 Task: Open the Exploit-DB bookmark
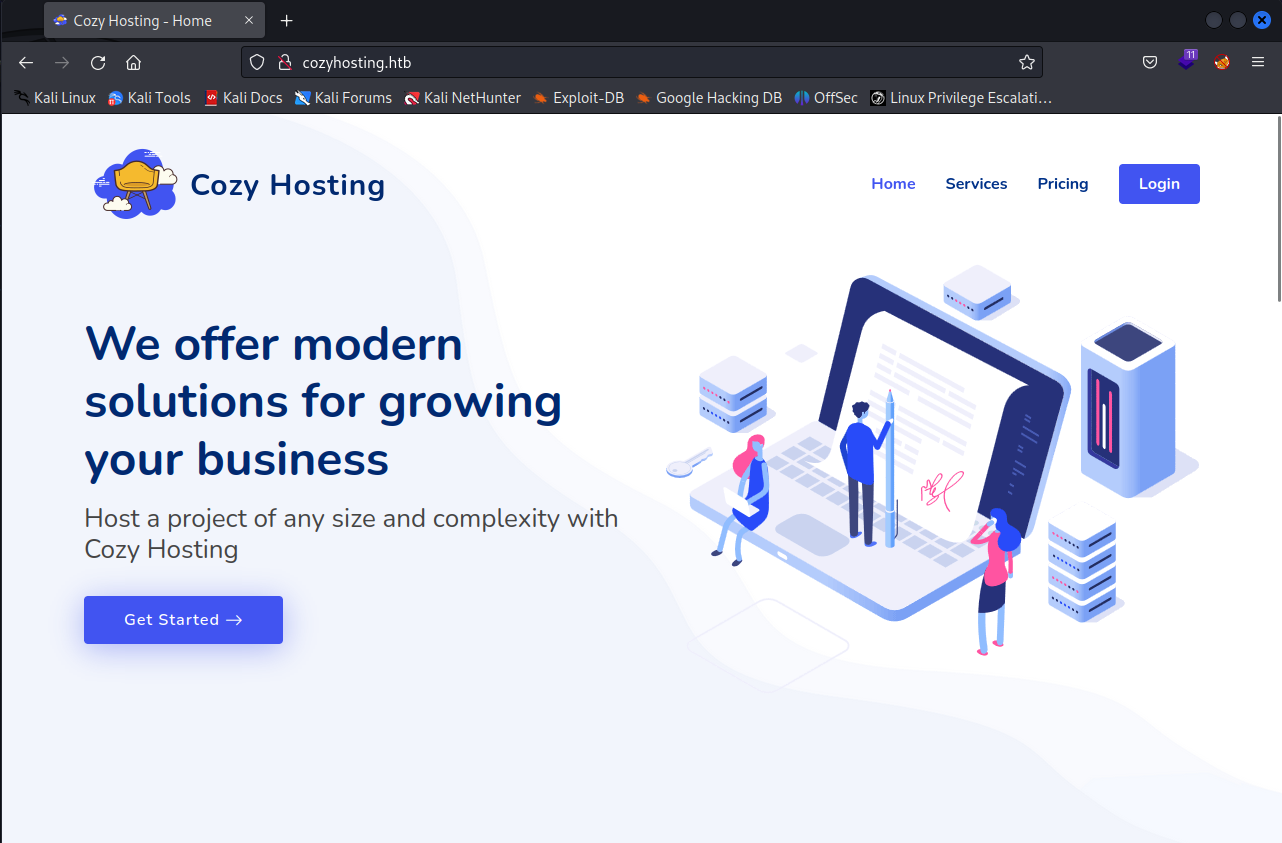[579, 98]
